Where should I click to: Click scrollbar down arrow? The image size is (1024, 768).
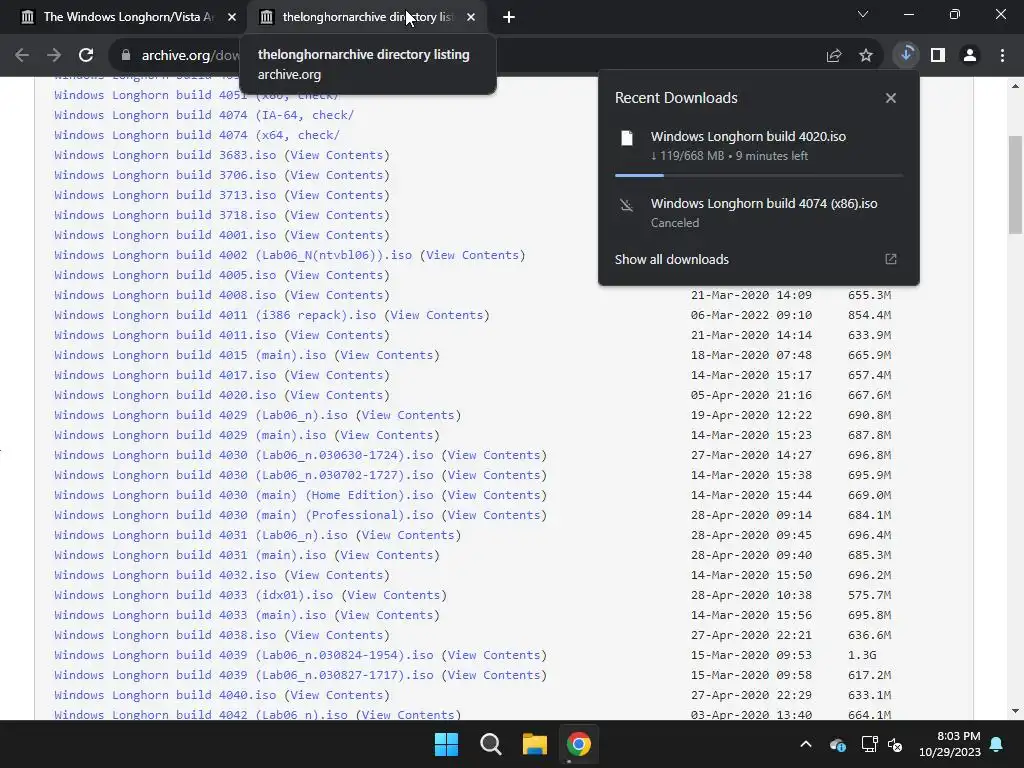click(1015, 711)
